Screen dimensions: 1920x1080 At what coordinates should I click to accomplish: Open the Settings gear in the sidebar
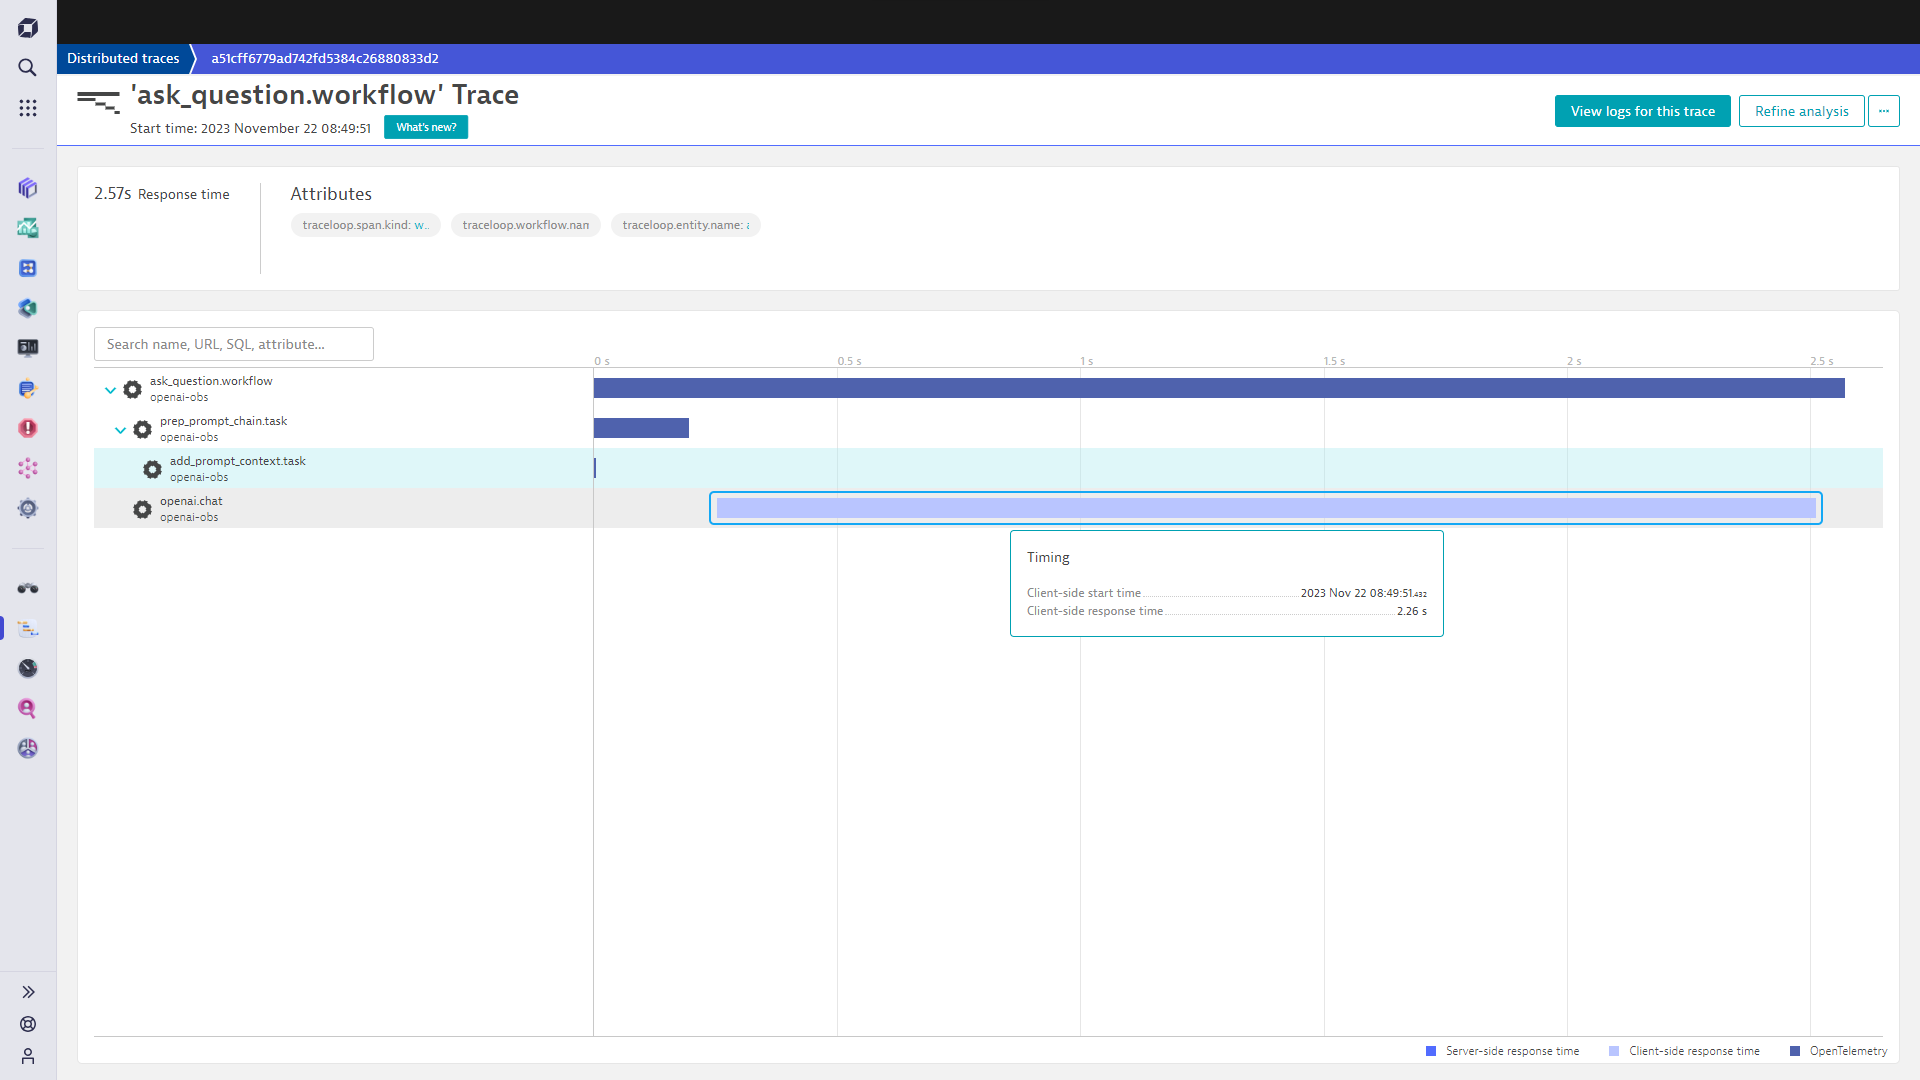(x=27, y=508)
